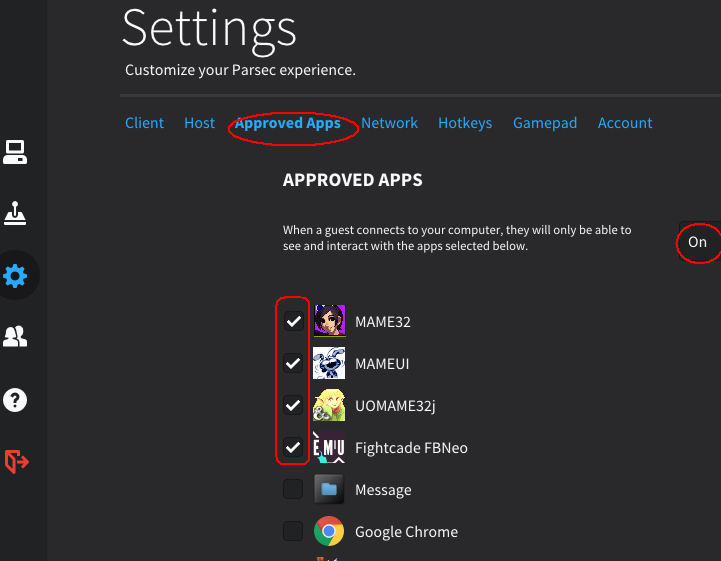Click the MAMEUI app name
The width and height of the screenshot is (721, 561).
[382, 364]
